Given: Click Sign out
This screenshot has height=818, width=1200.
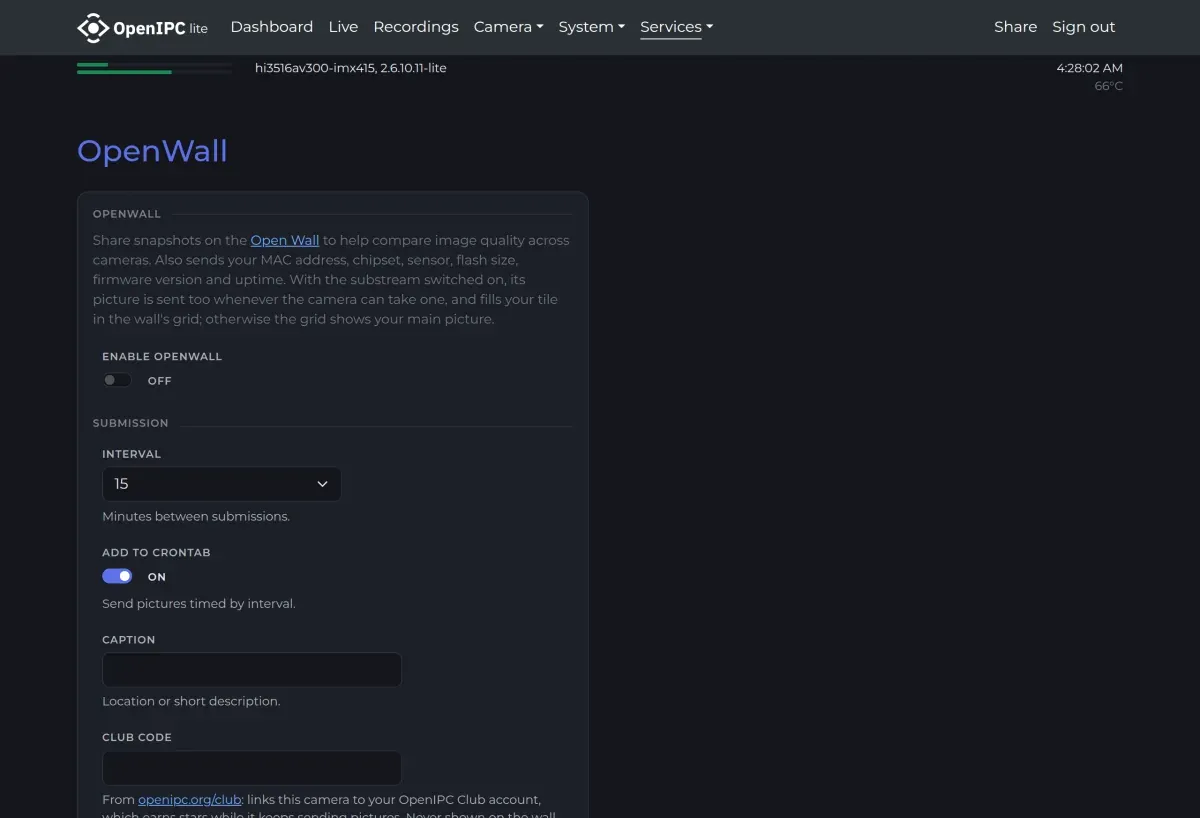Looking at the screenshot, I should click(1083, 27).
